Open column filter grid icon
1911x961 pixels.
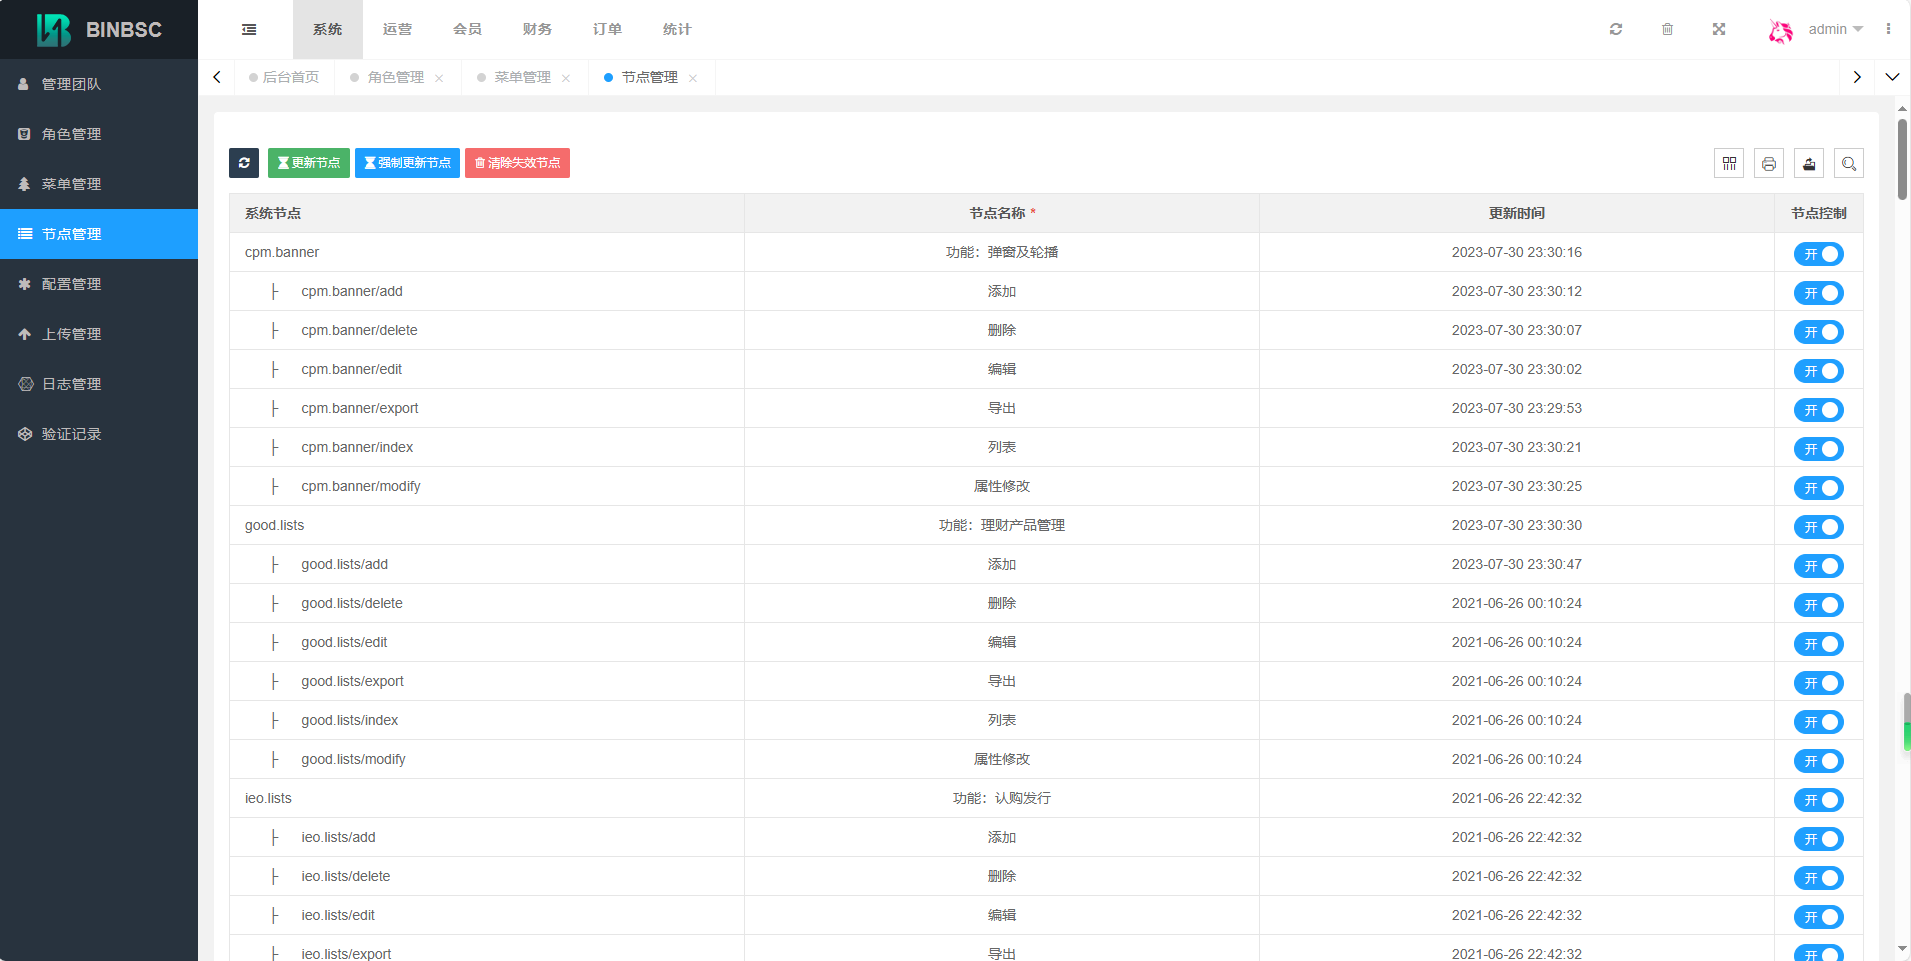[1729, 163]
